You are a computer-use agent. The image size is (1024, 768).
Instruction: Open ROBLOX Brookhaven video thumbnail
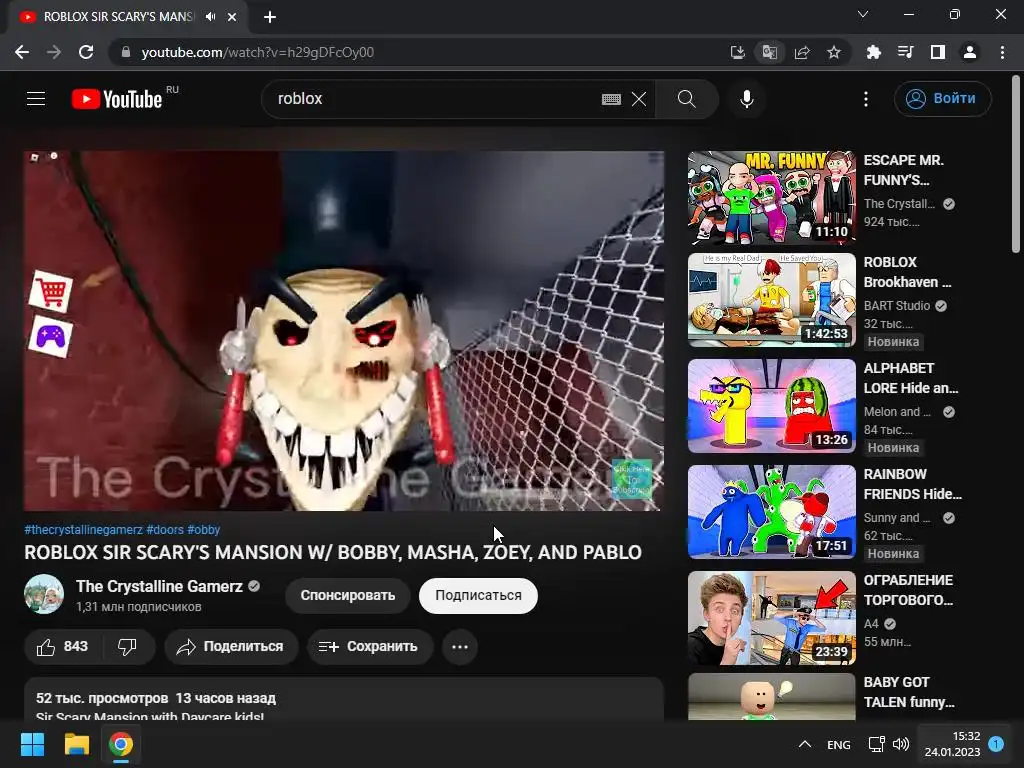pos(771,300)
